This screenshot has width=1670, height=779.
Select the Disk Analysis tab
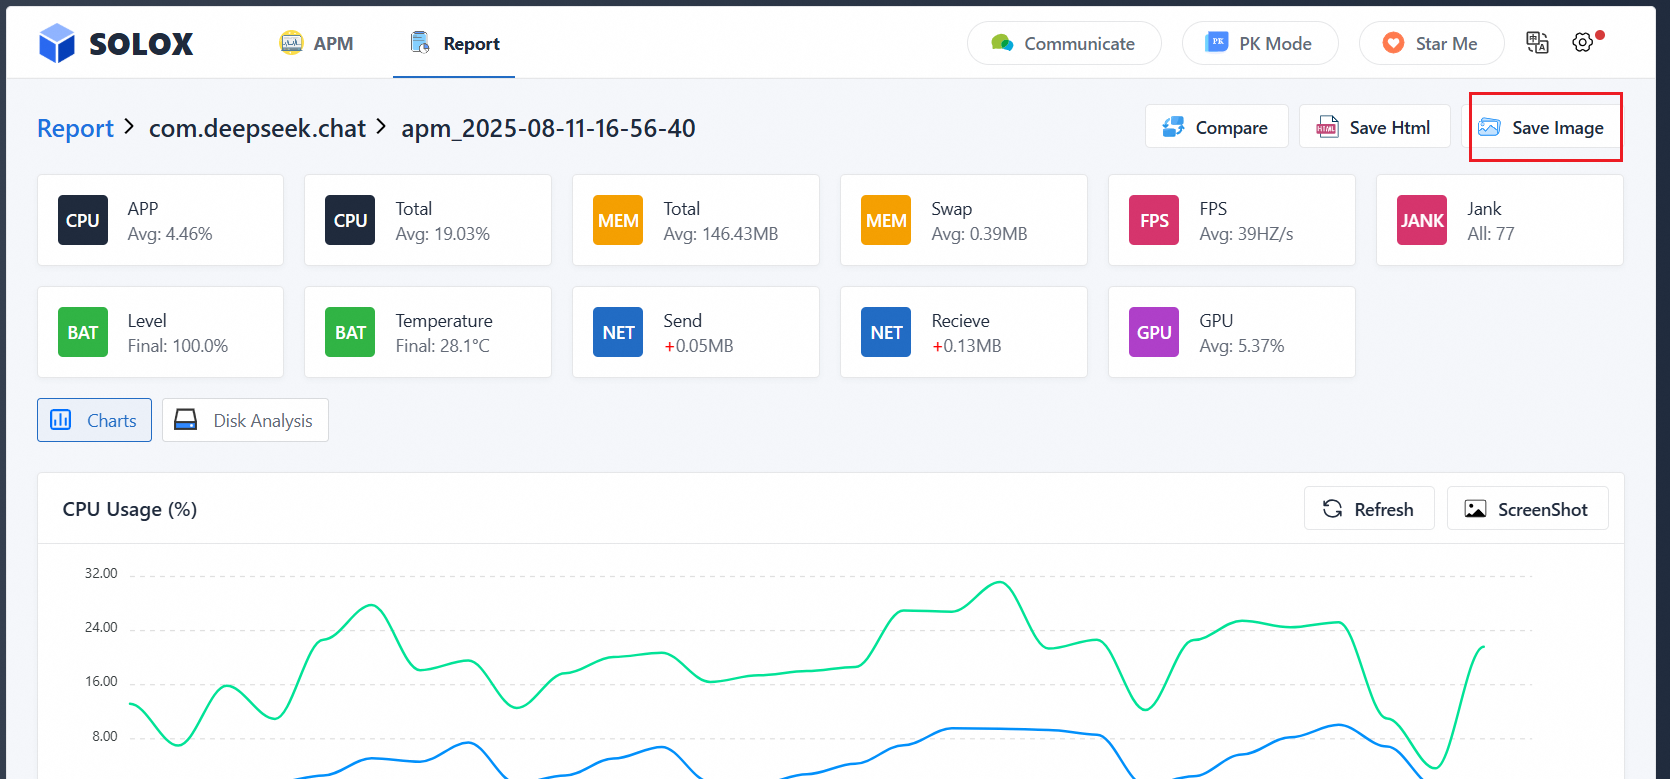[245, 420]
